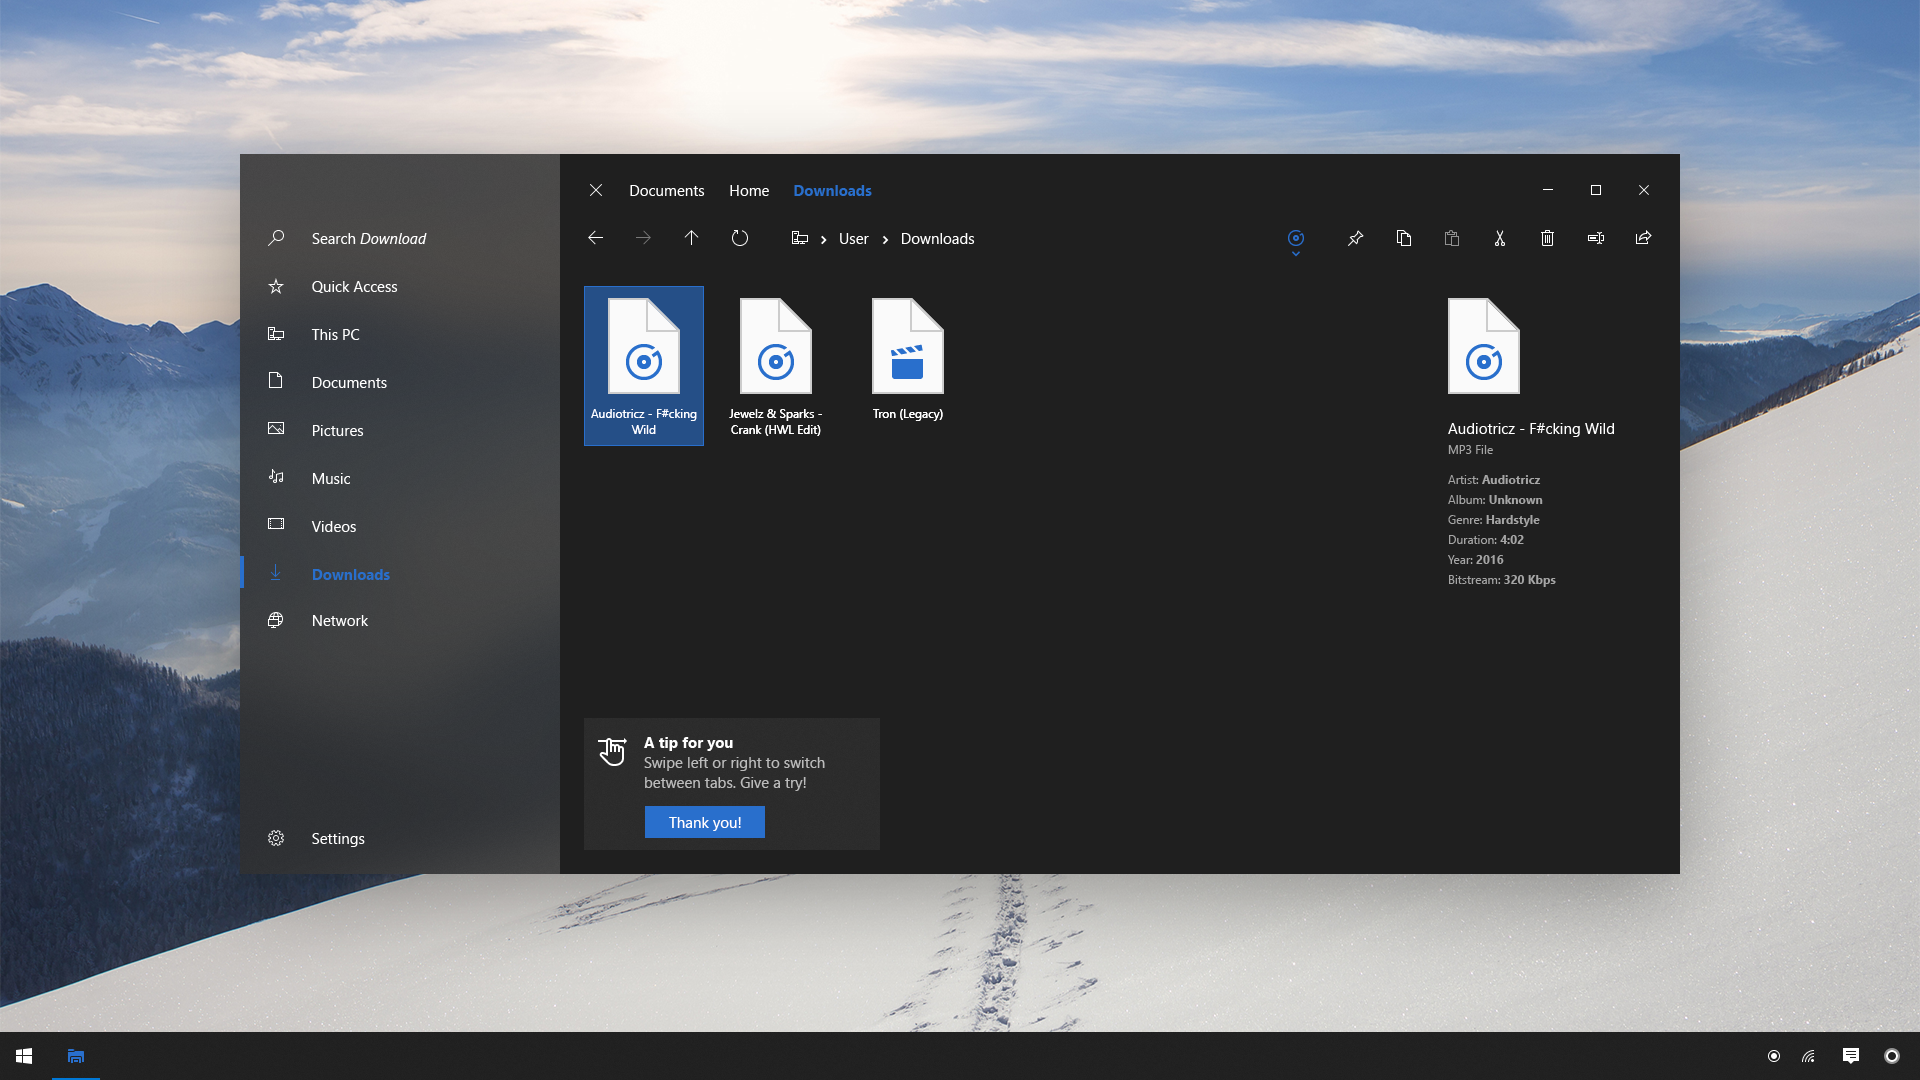Click the Downloads breadcrumb

coord(937,238)
